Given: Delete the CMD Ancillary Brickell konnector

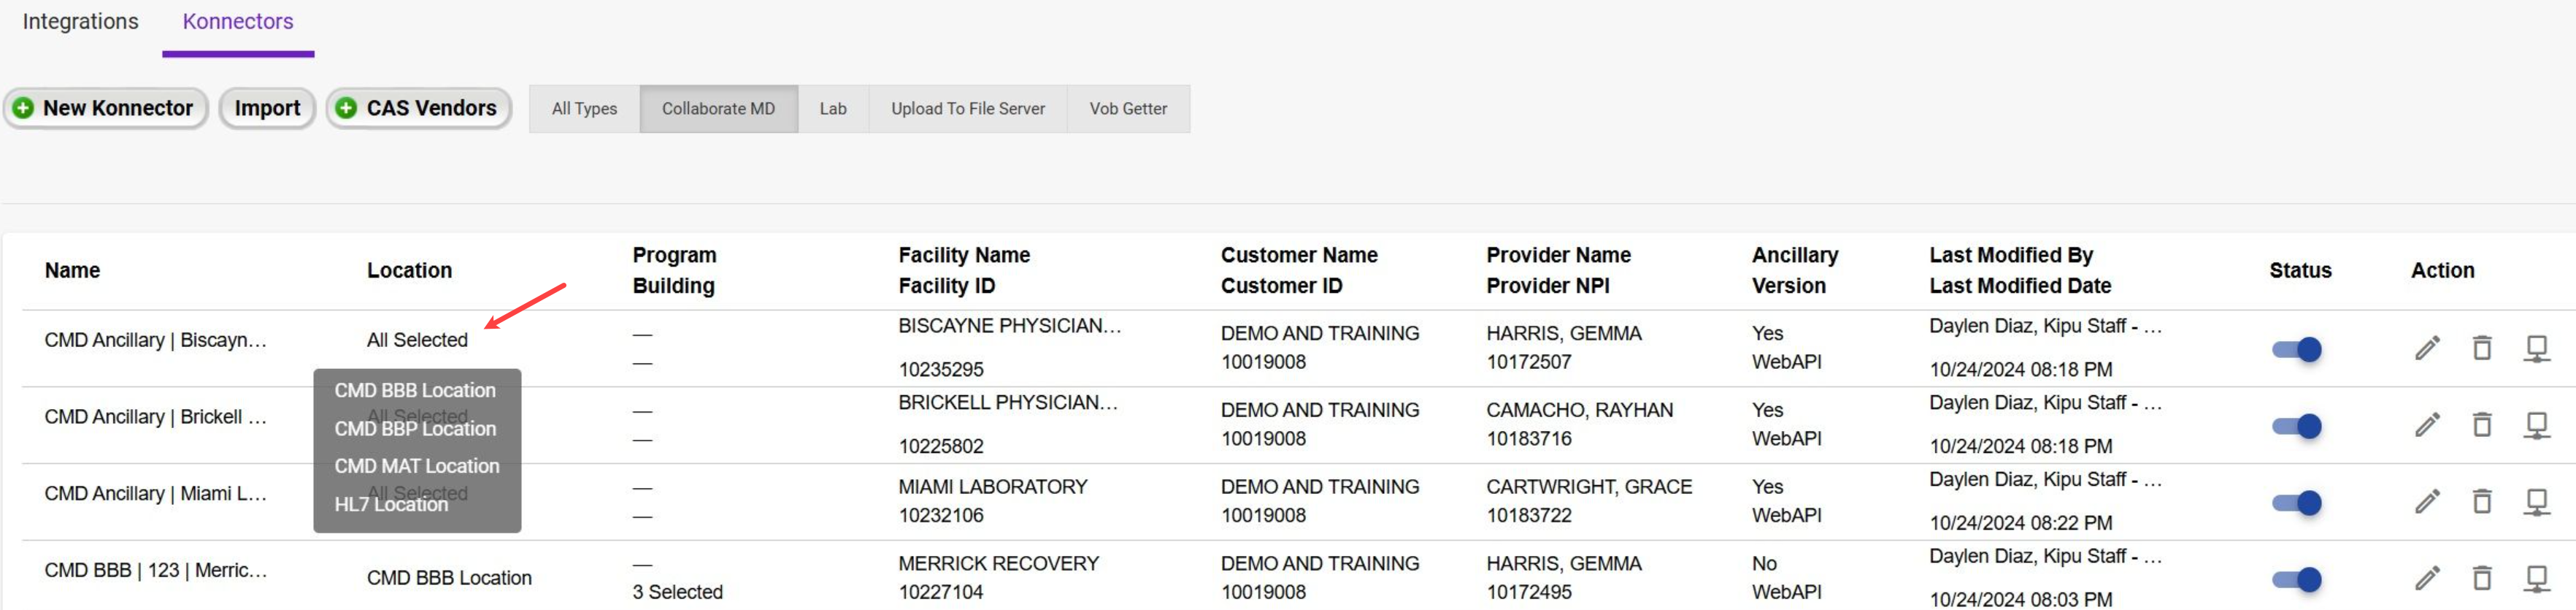Looking at the screenshot, I should 2482,425.
